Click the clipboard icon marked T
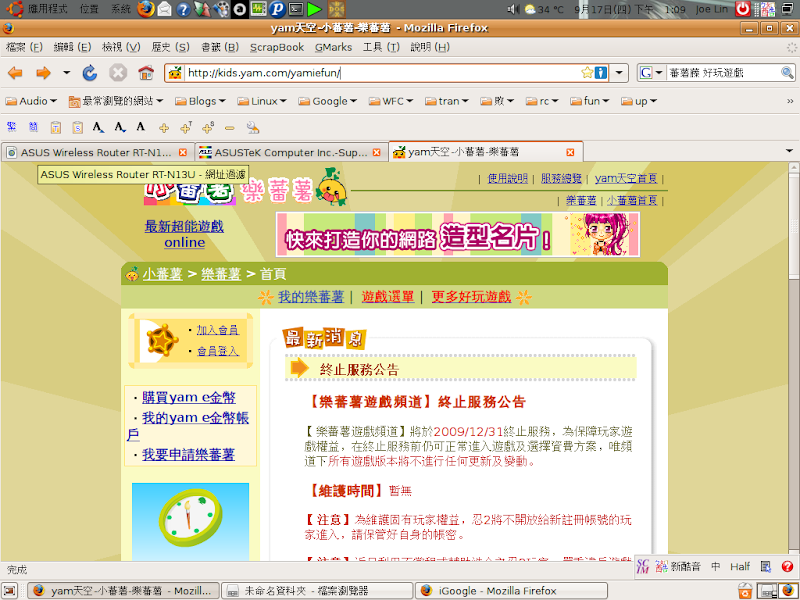The height and width of the screenshot is (600, 800). click(x=56, y=128)
